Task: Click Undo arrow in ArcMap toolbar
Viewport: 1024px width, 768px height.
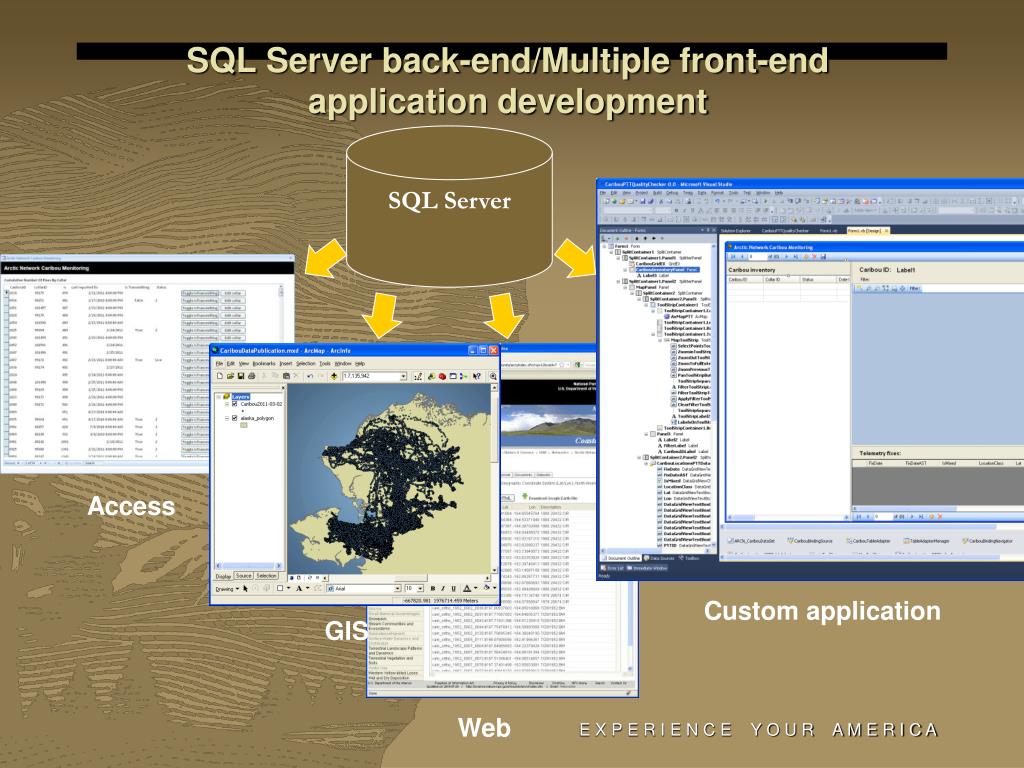Action: click(310, 376)
